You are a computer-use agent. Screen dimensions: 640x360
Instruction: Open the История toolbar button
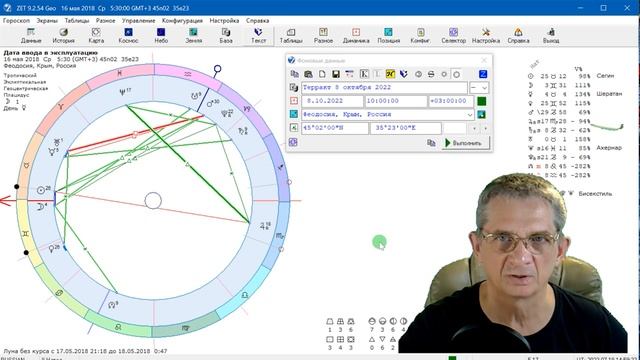[63, 36]
